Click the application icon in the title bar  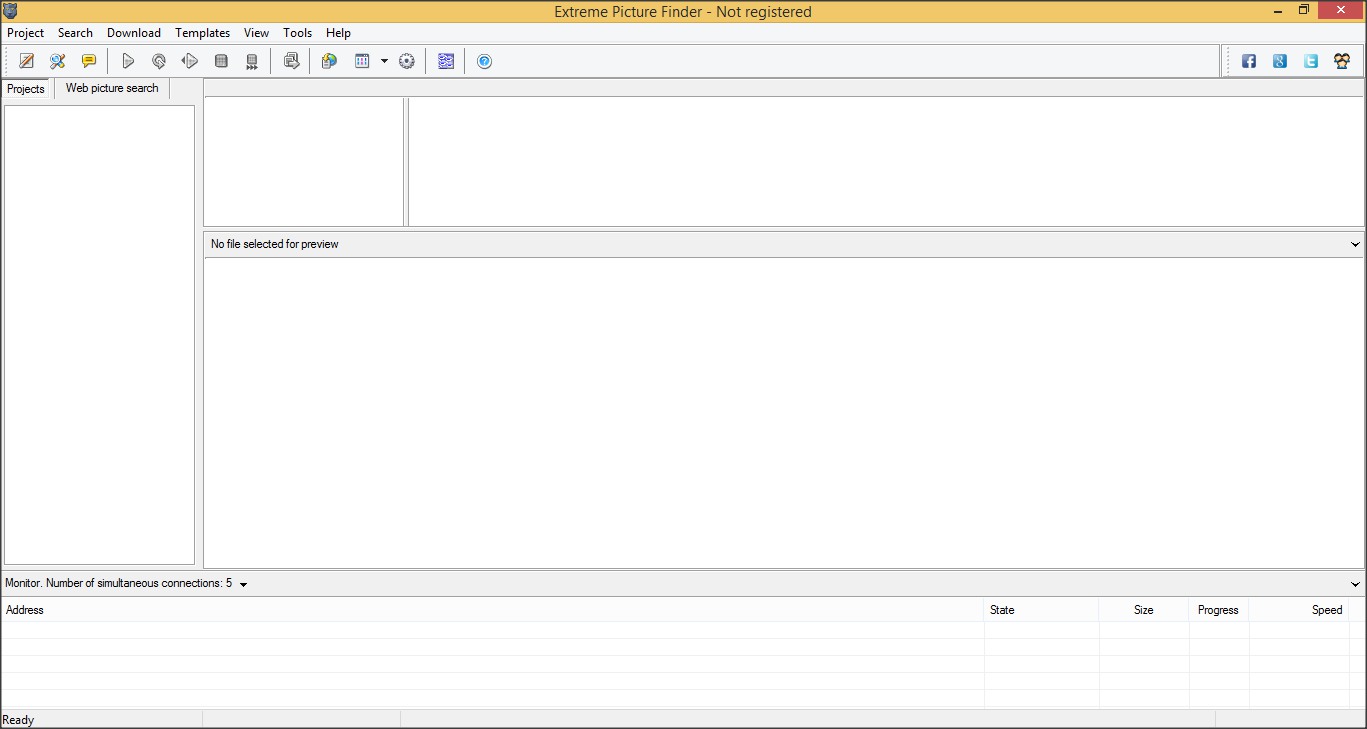click(x=11, y=11)
